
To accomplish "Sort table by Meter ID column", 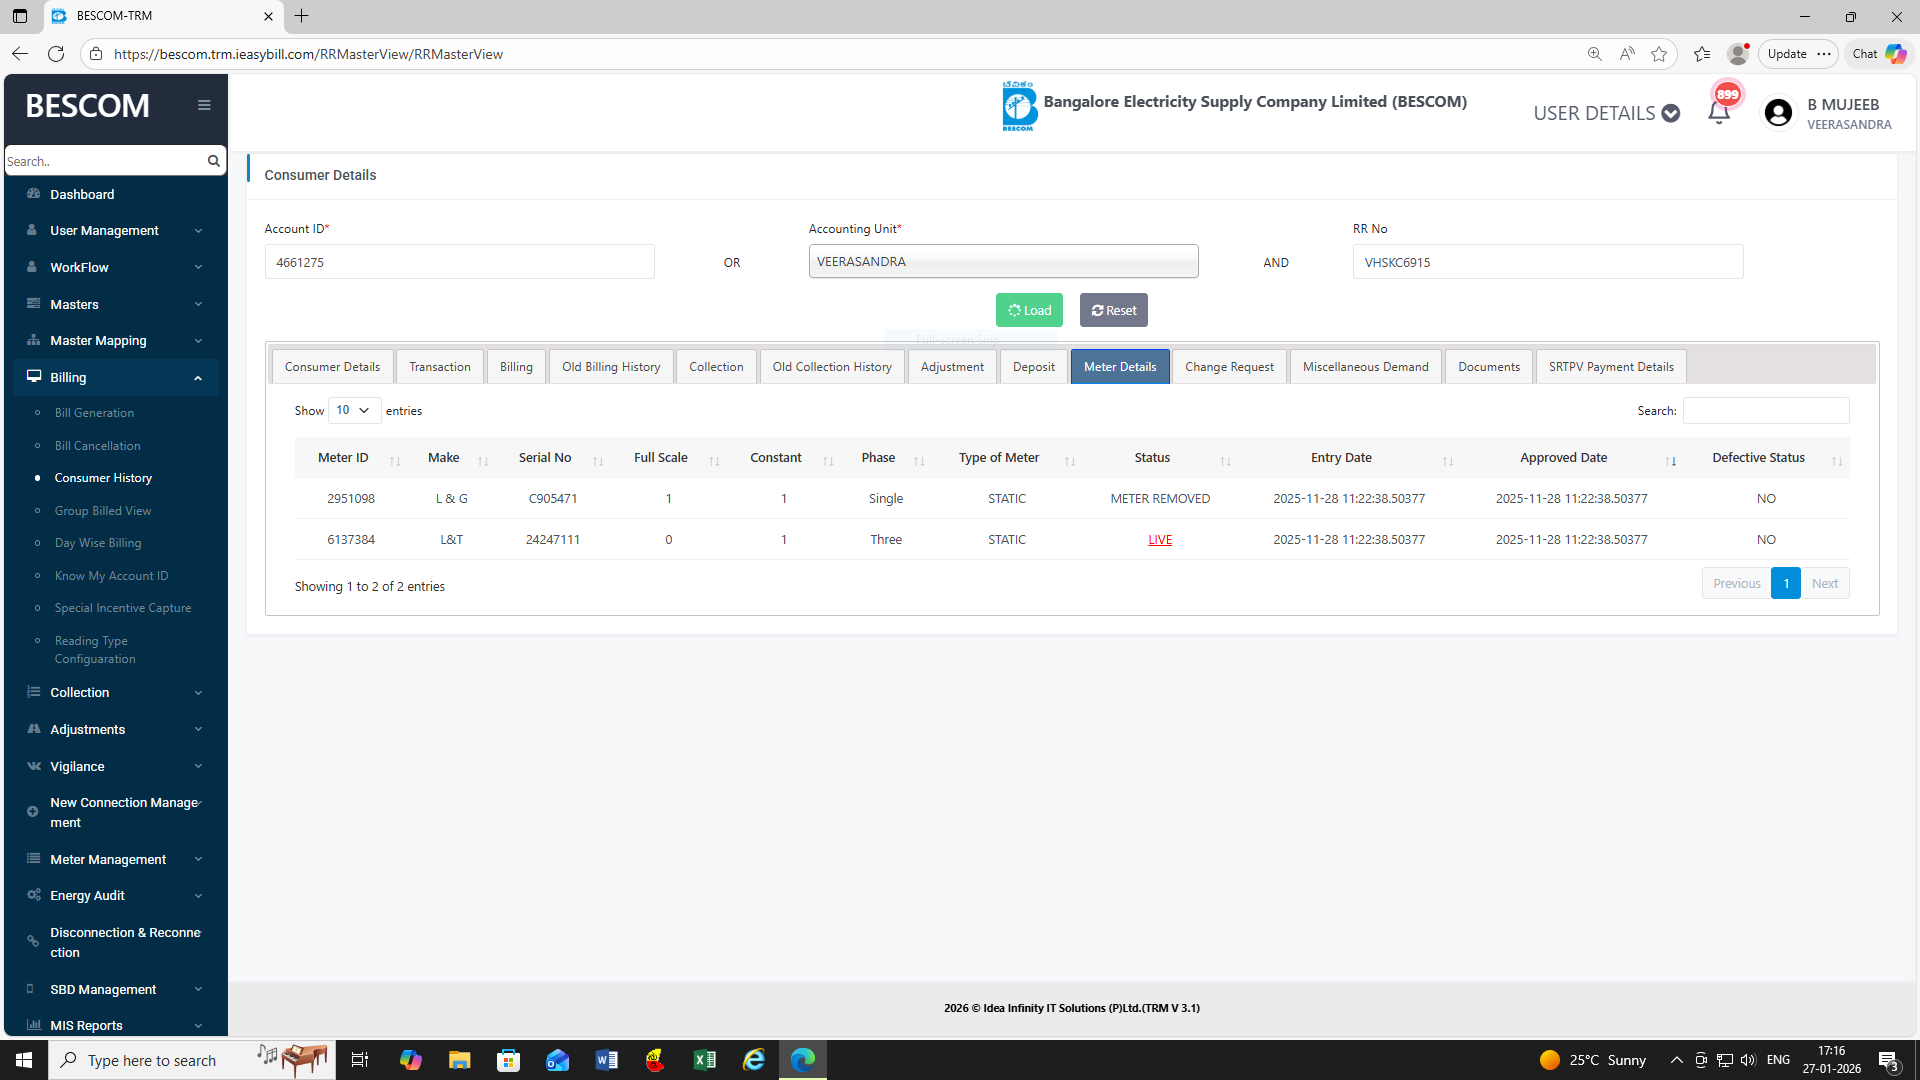I will click(344, 458).
